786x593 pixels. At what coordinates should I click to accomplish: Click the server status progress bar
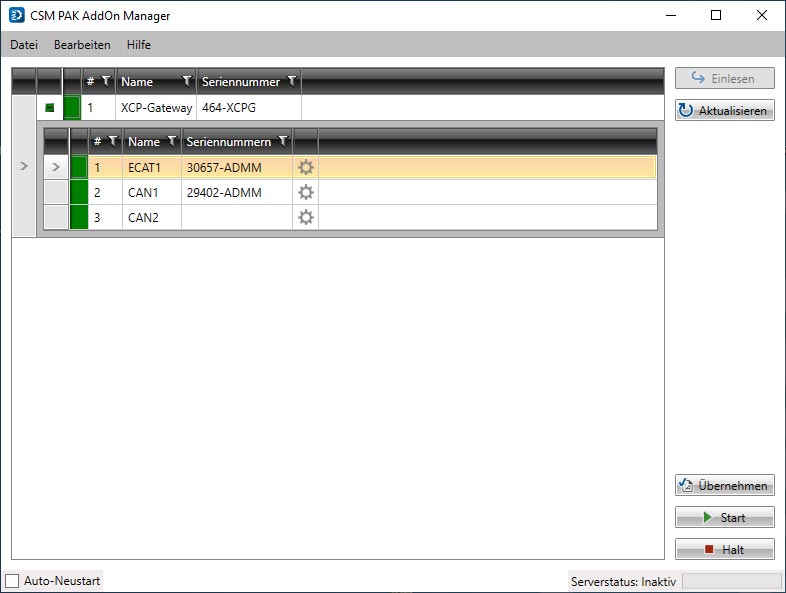coord(732,581)
